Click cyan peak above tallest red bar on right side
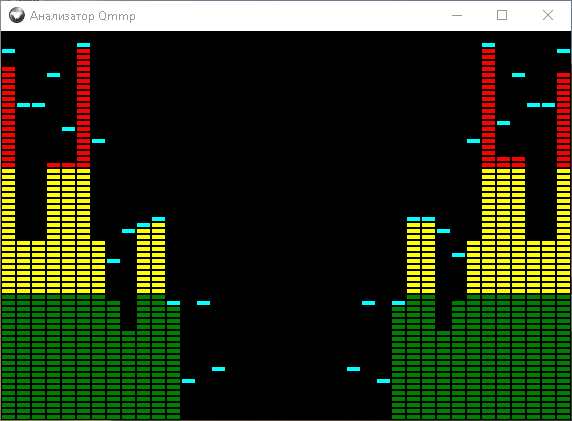 click(x=488, y=45)
